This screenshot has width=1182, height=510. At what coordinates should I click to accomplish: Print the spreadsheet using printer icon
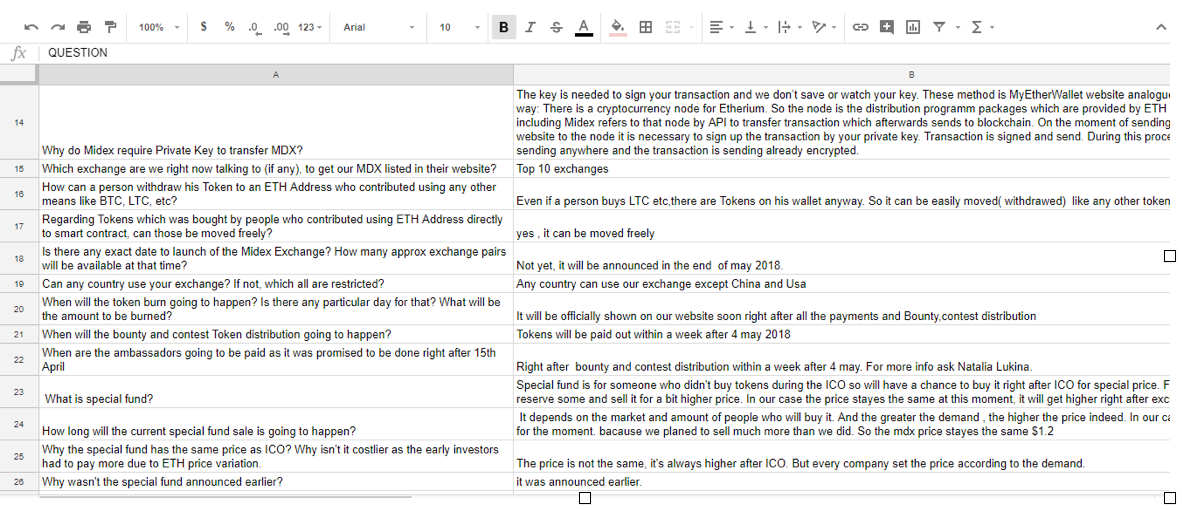(84, 27)
